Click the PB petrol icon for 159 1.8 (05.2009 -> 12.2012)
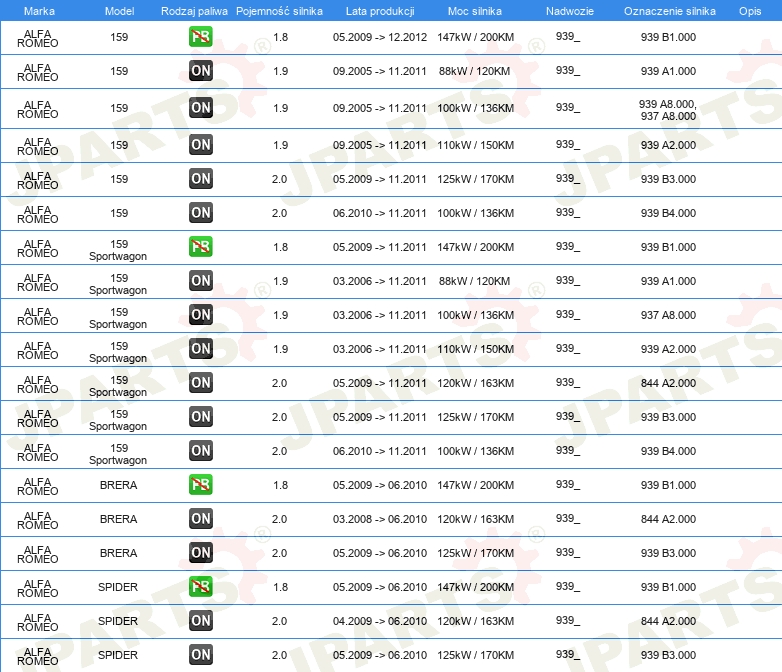The height and width of the screenshot is (672, 782). 200,37
